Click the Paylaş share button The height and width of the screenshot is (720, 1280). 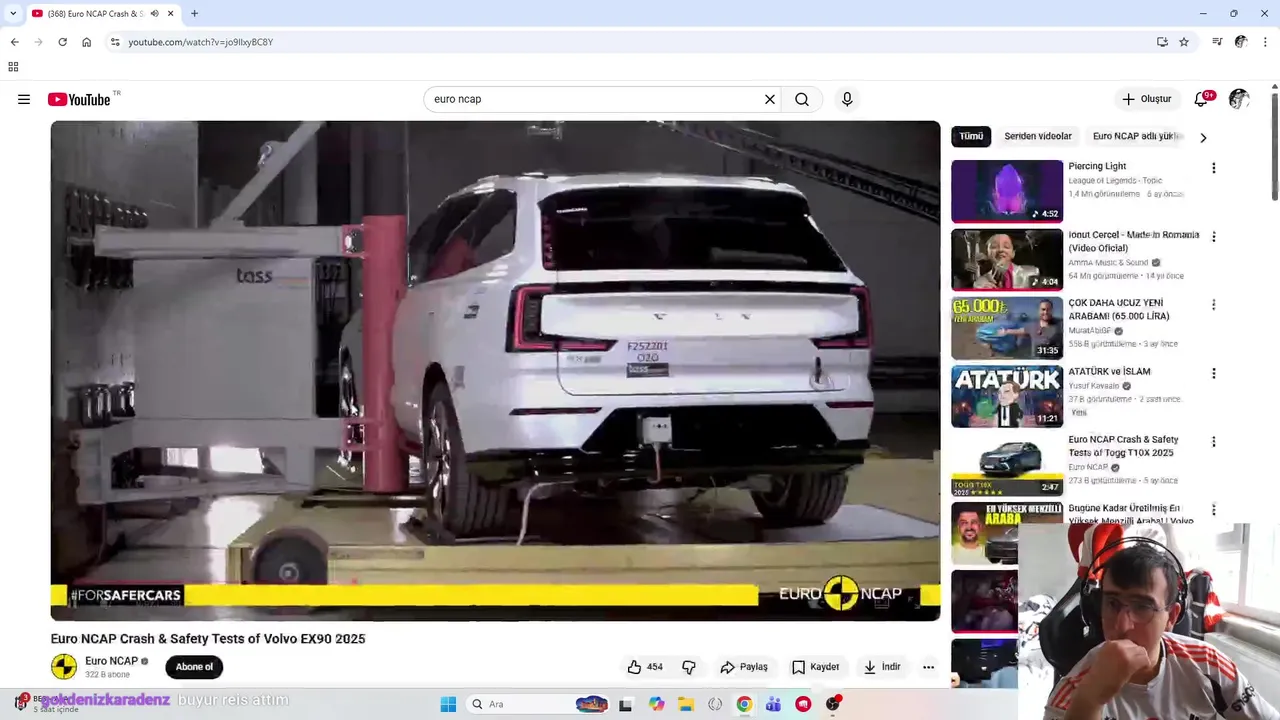pyautogui.click(x=744, y=667)
